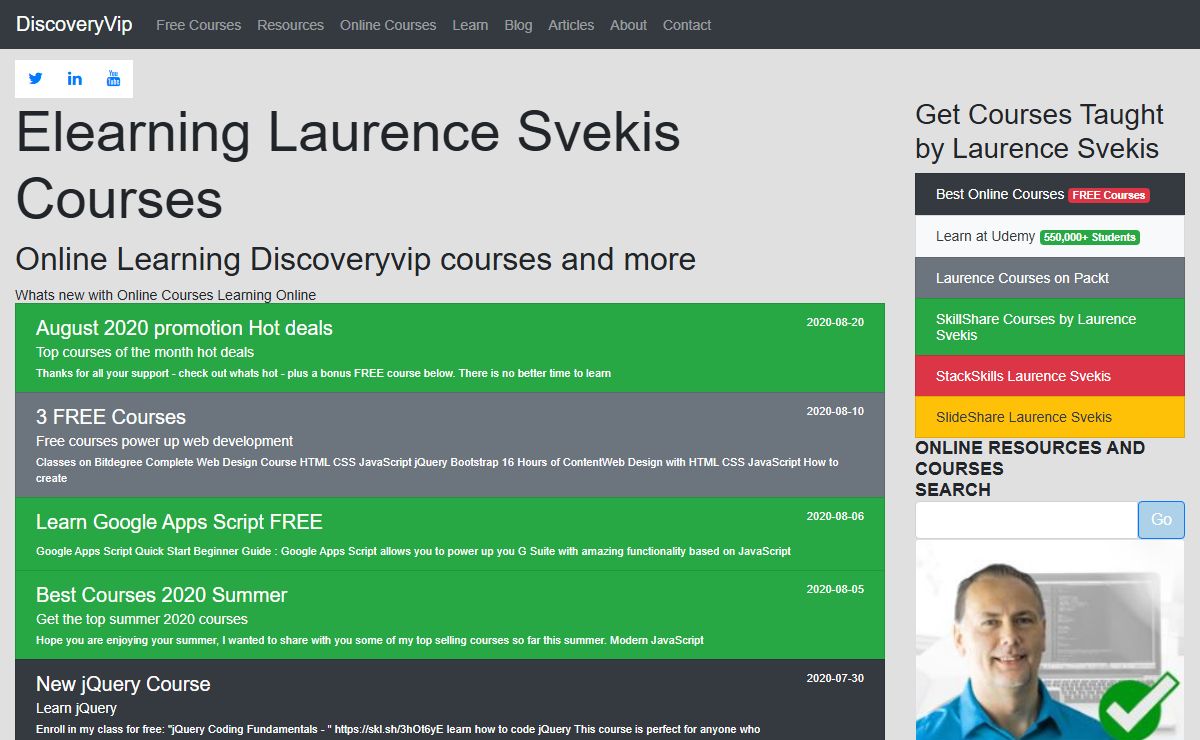This screenshot has width=1200, height=740.
Task: Open the YouTube social icon
Action: 113,79
